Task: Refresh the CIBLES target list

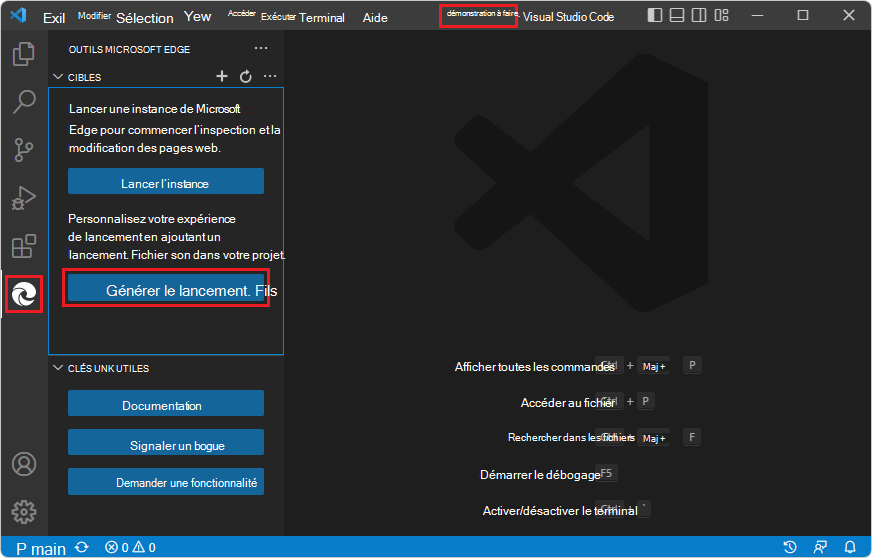Action: [246, 76]
